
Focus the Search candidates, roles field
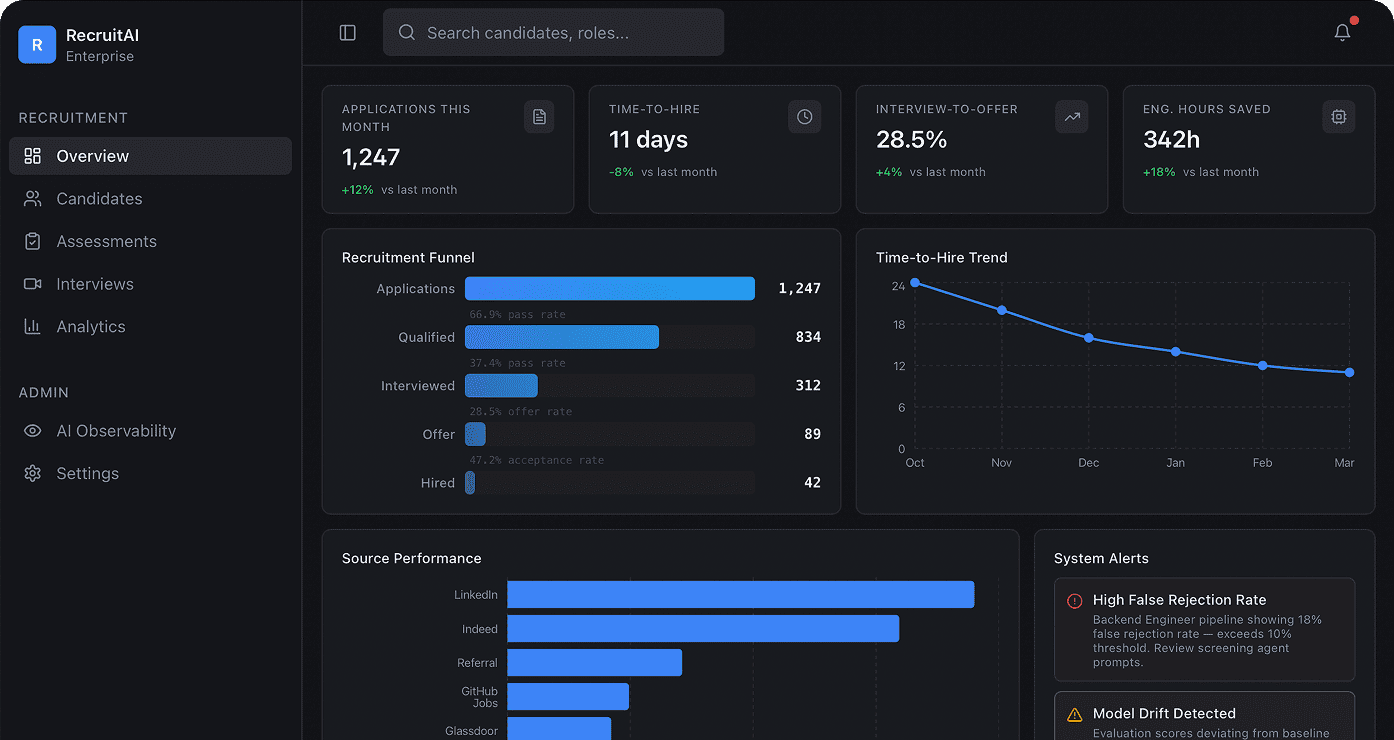(553, 33)
